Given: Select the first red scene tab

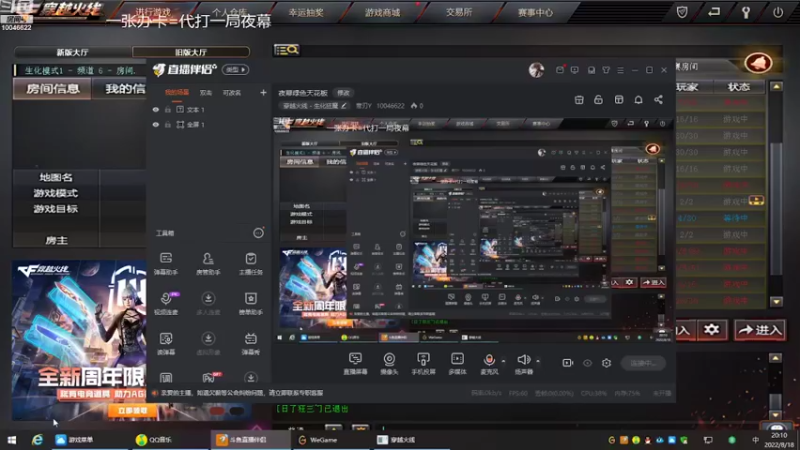Looking at the screenshot, I should [177, 93].
